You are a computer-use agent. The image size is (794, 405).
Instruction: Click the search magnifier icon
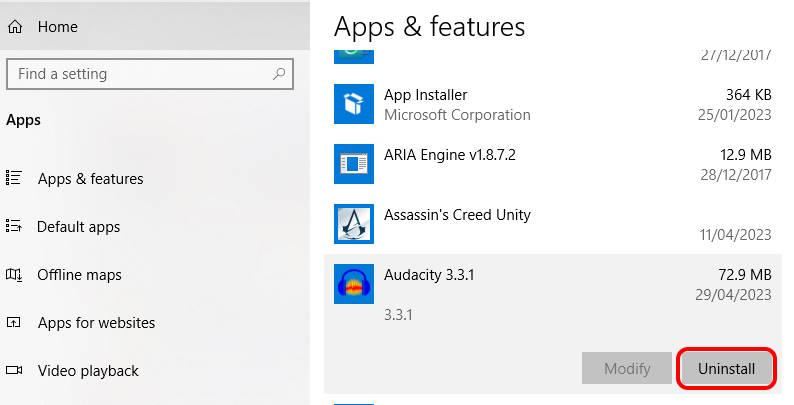point(279,74)
